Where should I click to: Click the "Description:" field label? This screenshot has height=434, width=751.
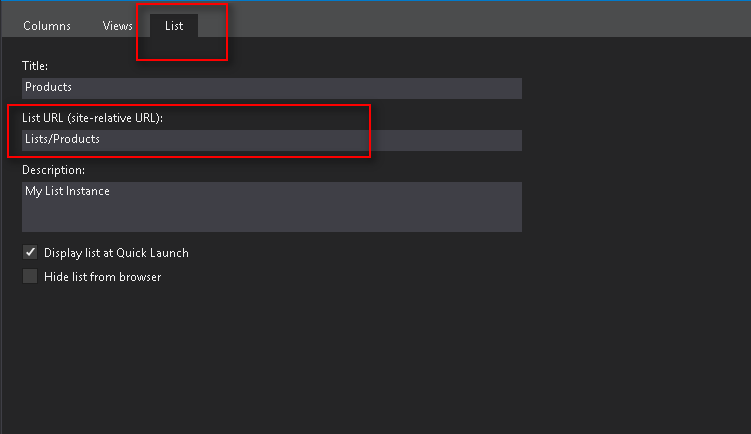tap(53, 170)
